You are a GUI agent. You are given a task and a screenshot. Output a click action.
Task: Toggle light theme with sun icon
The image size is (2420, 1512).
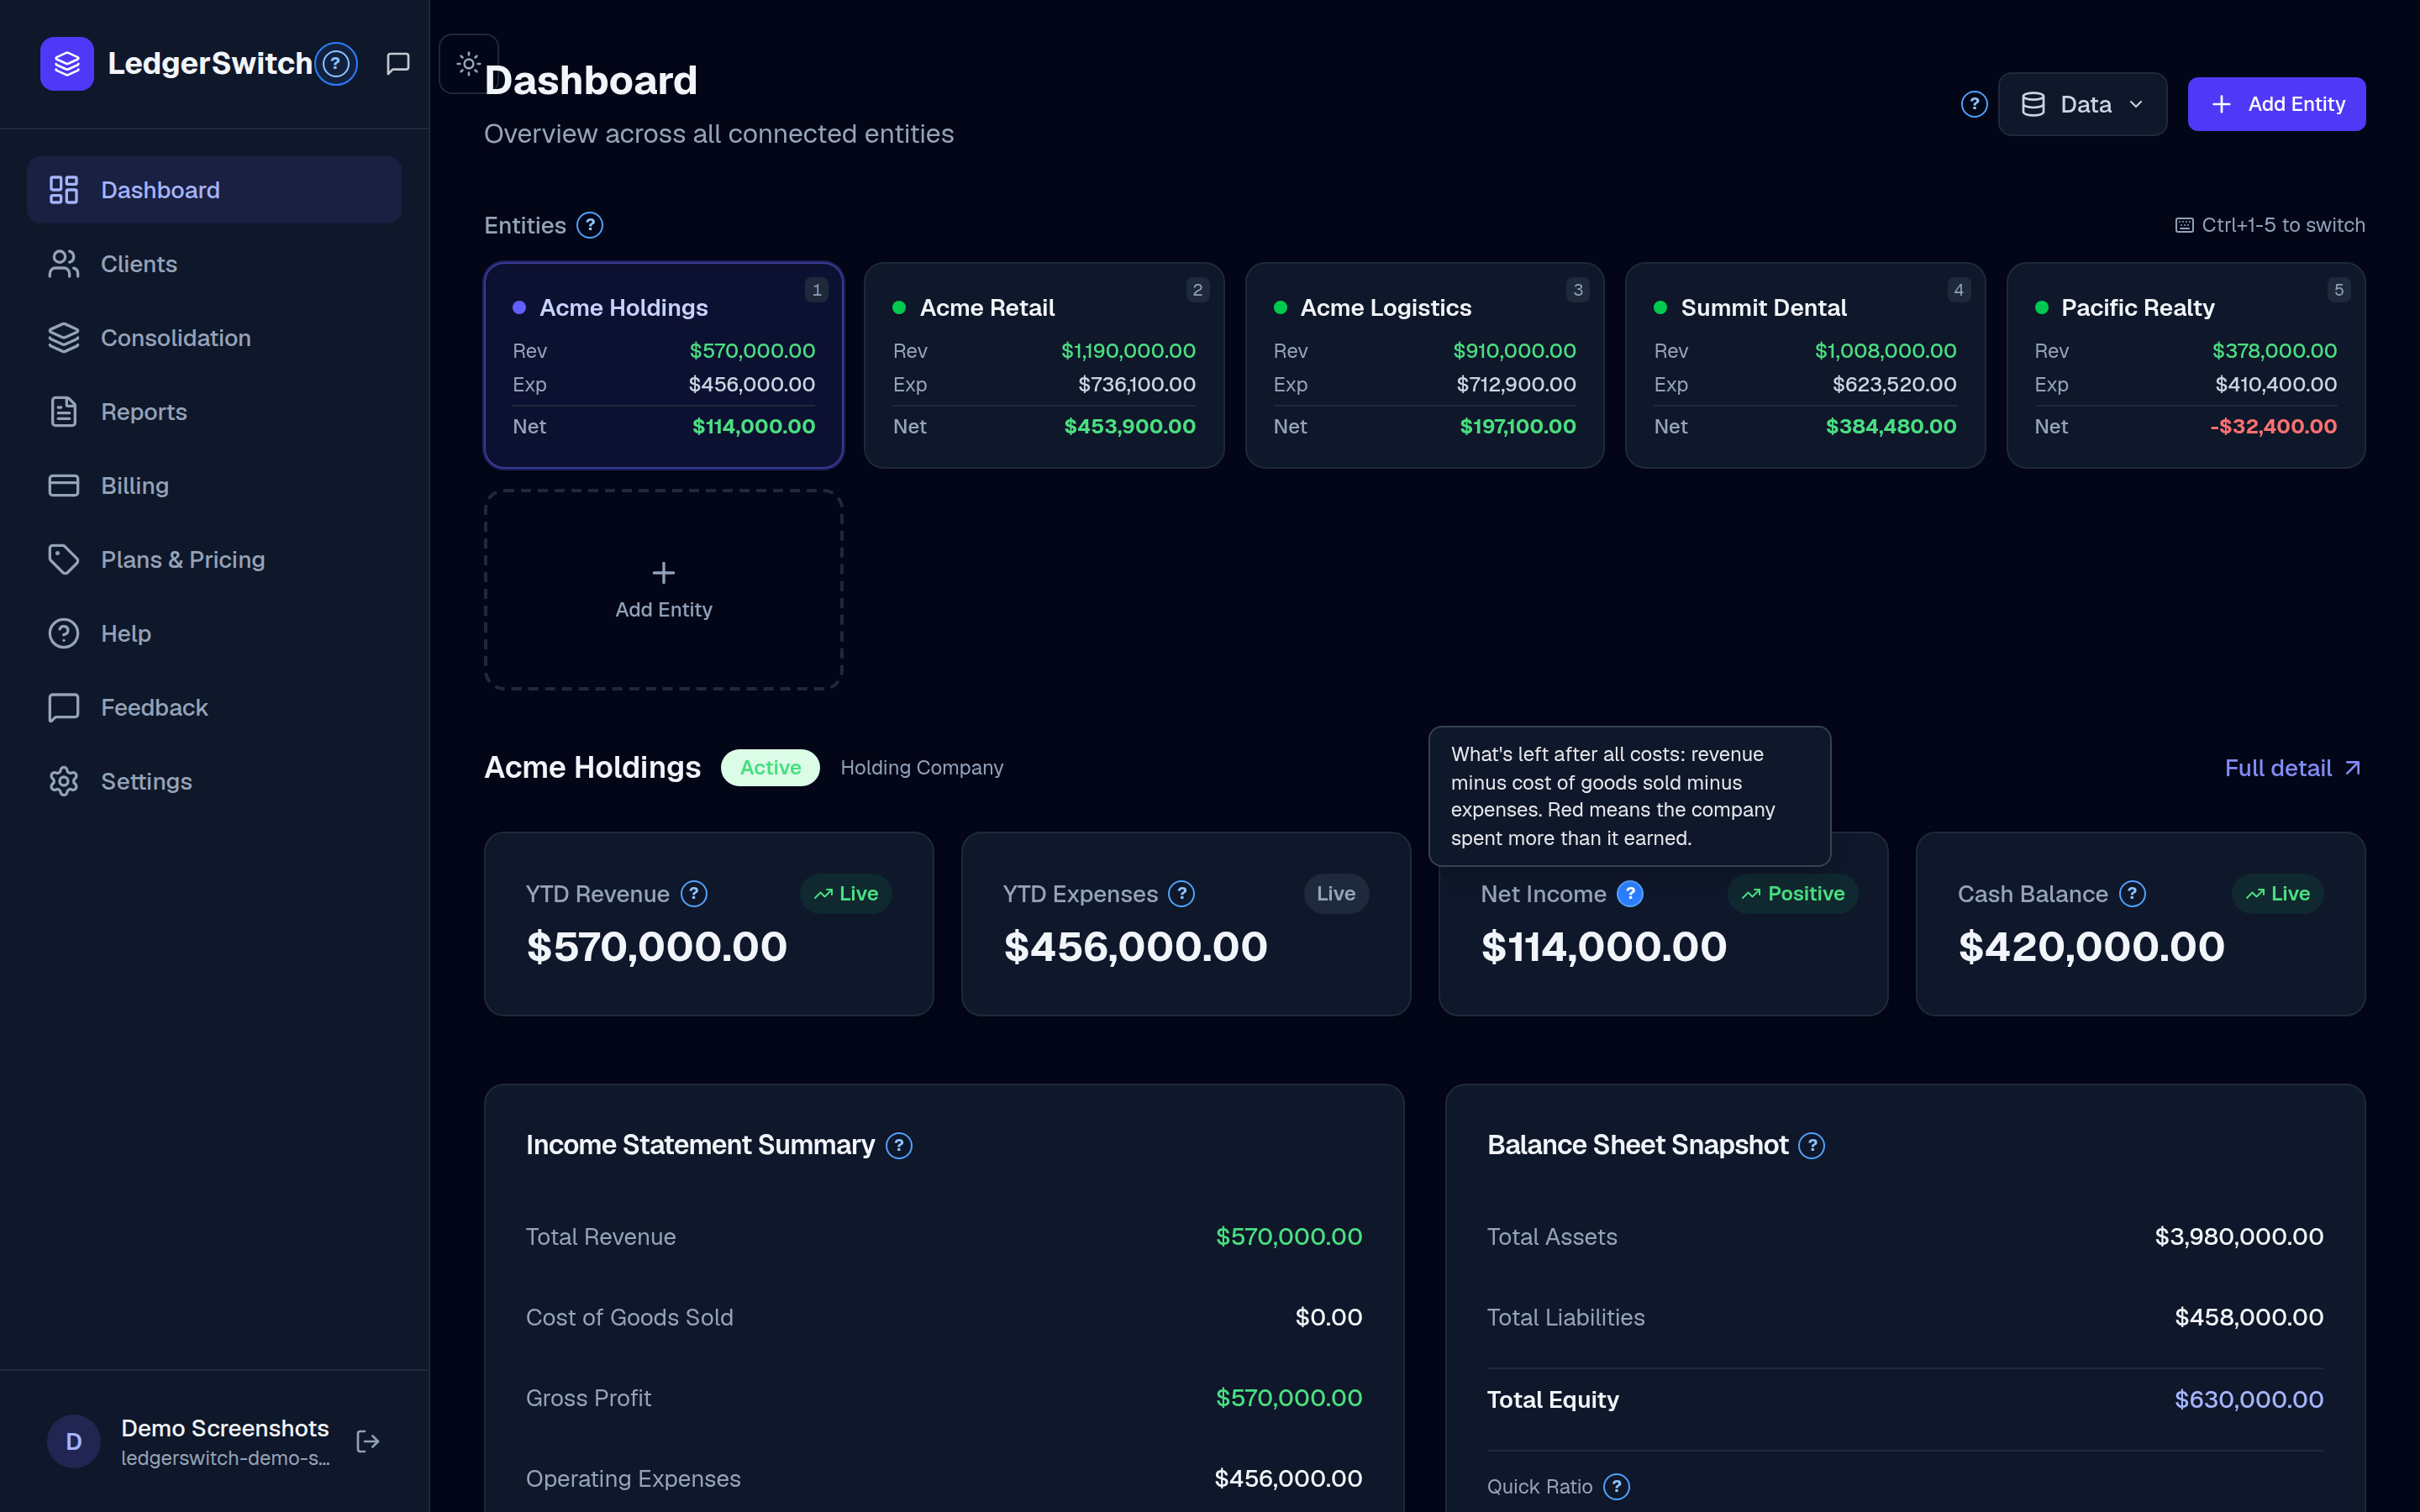[468, 64]
